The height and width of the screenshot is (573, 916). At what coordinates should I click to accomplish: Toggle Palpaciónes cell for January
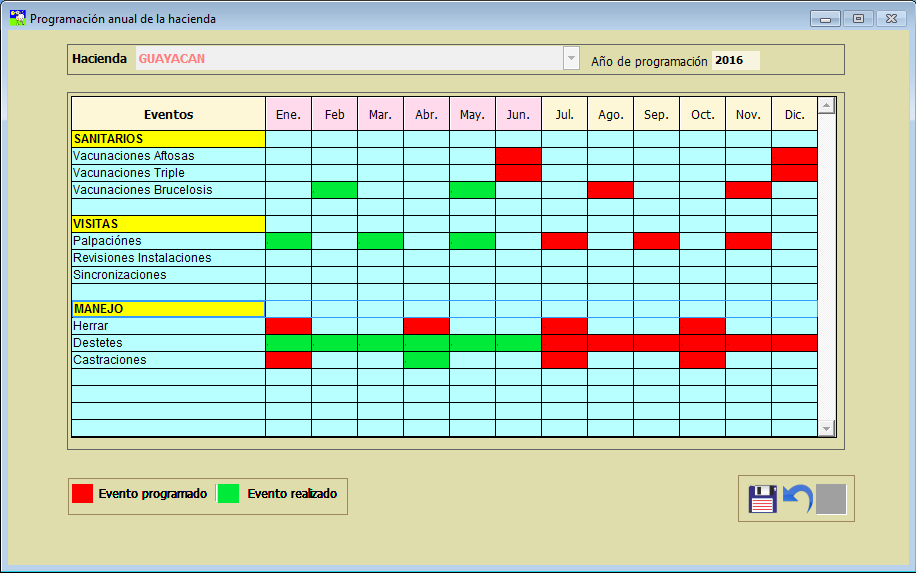[288, 241]
